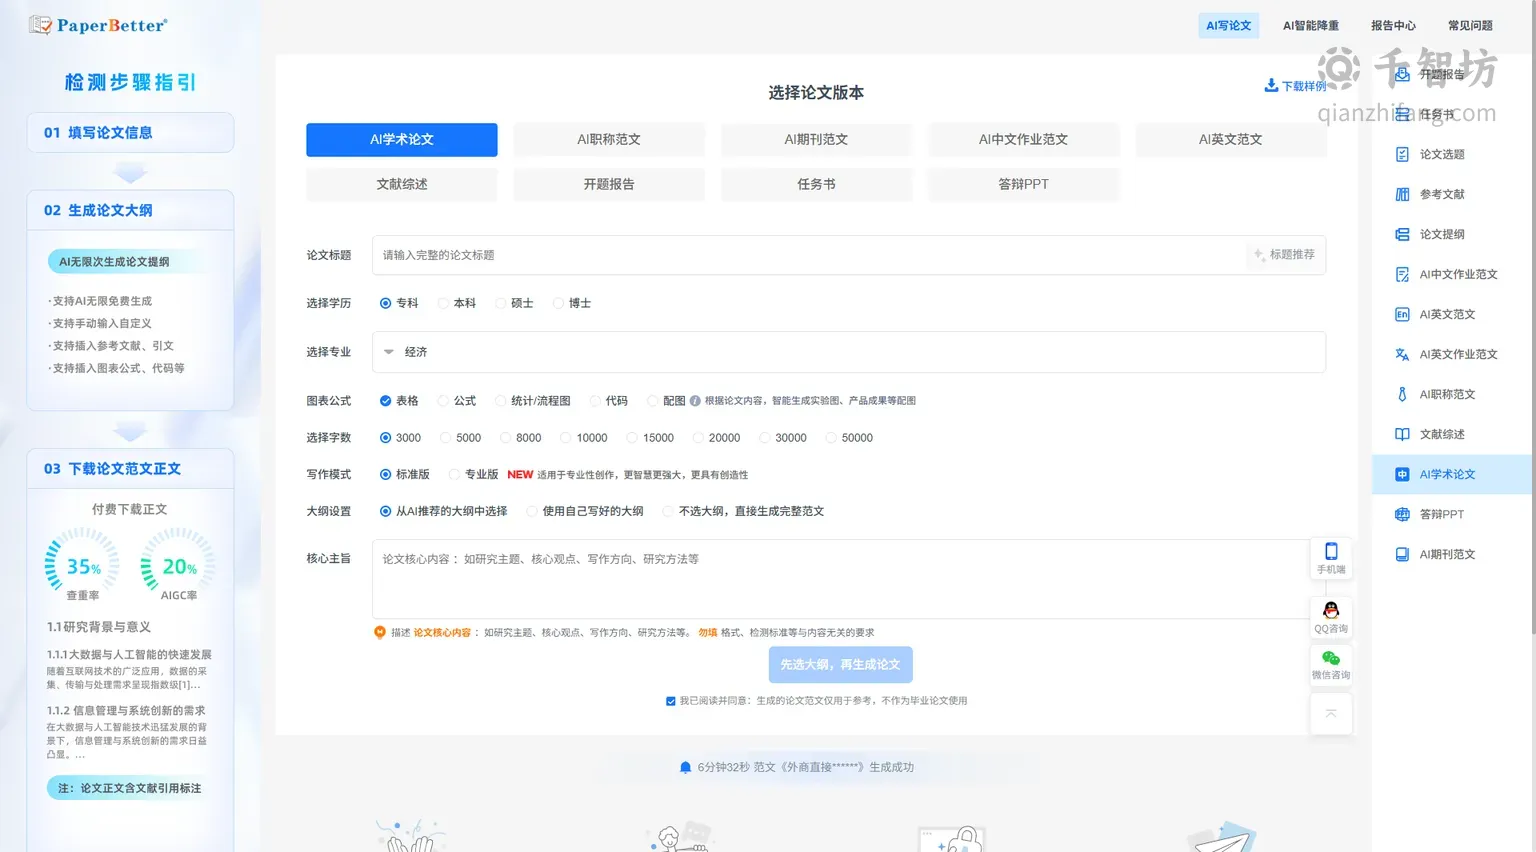This screenshot has width=1536, height=852.
Task: Select the 开题报告 version tab
Action: [609, 185]
